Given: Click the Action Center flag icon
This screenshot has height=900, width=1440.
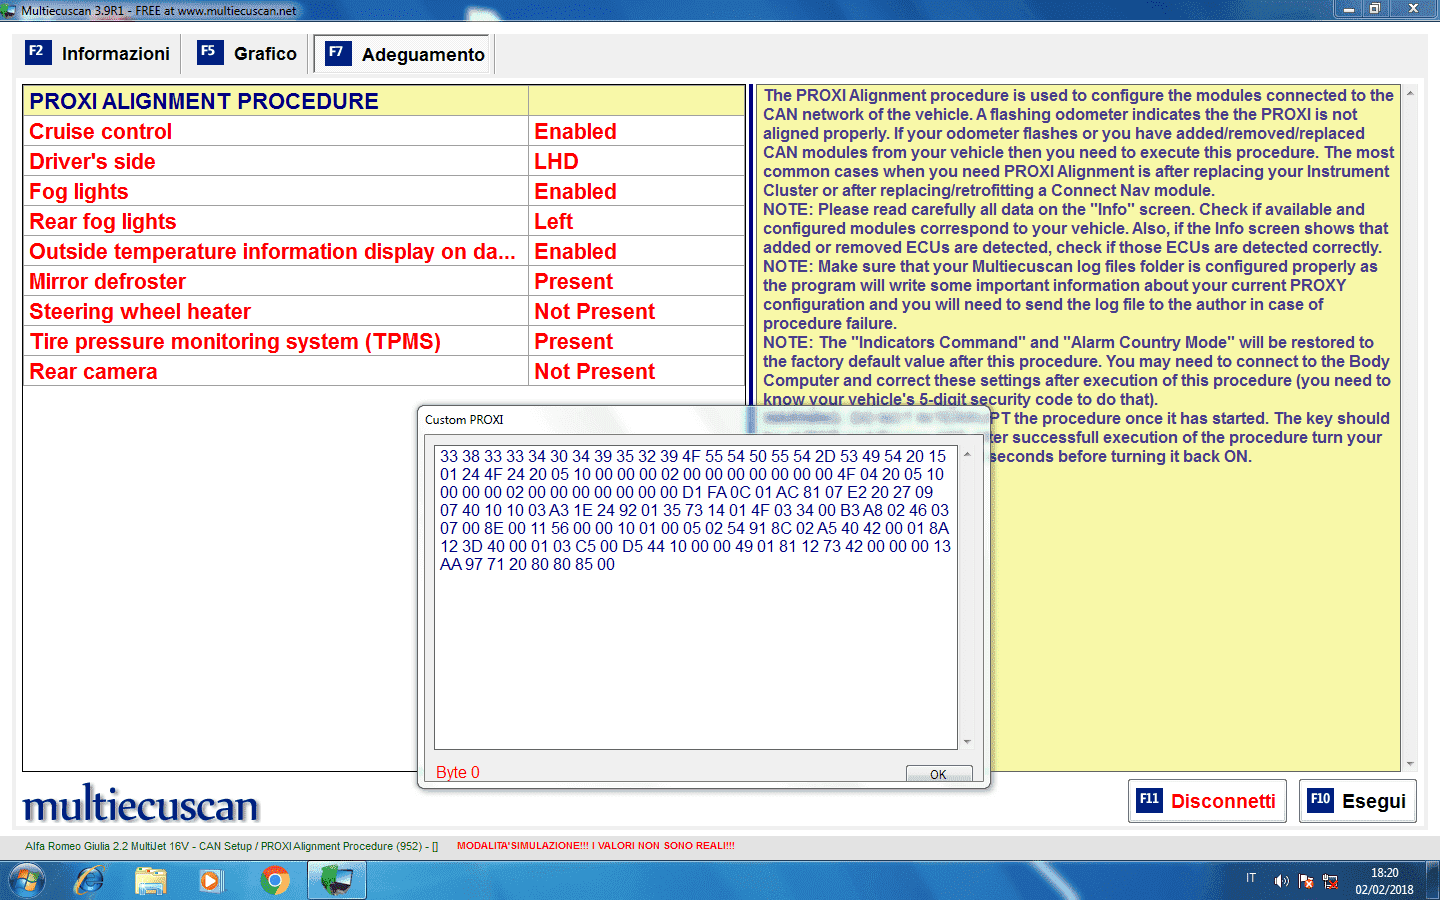Looking at the screenshot, I should (1305, 881).
